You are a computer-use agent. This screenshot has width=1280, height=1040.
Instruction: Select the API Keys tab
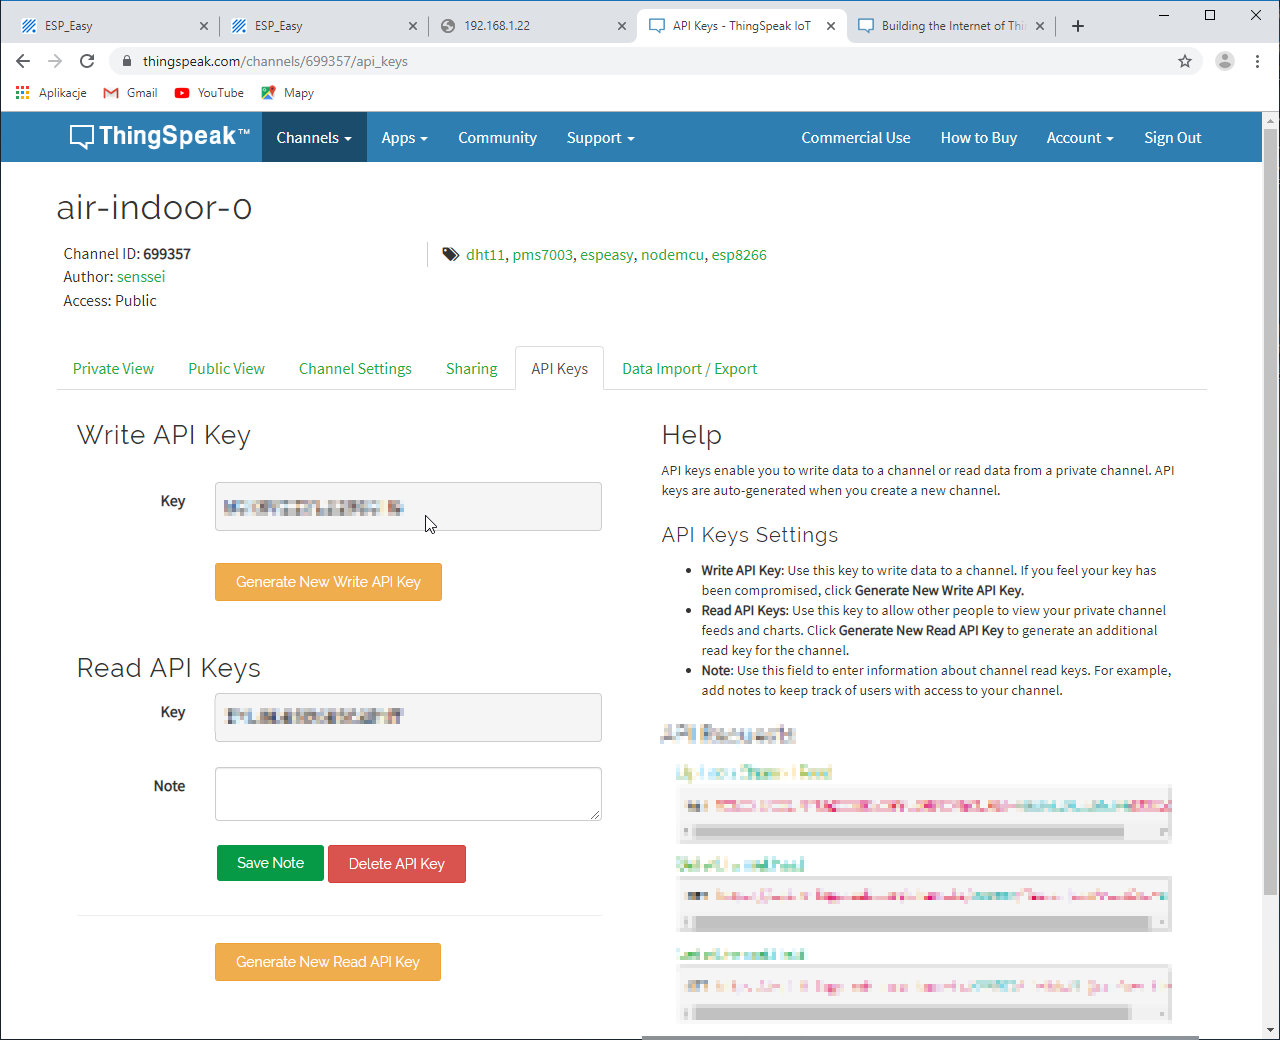[x=559, y=369]
